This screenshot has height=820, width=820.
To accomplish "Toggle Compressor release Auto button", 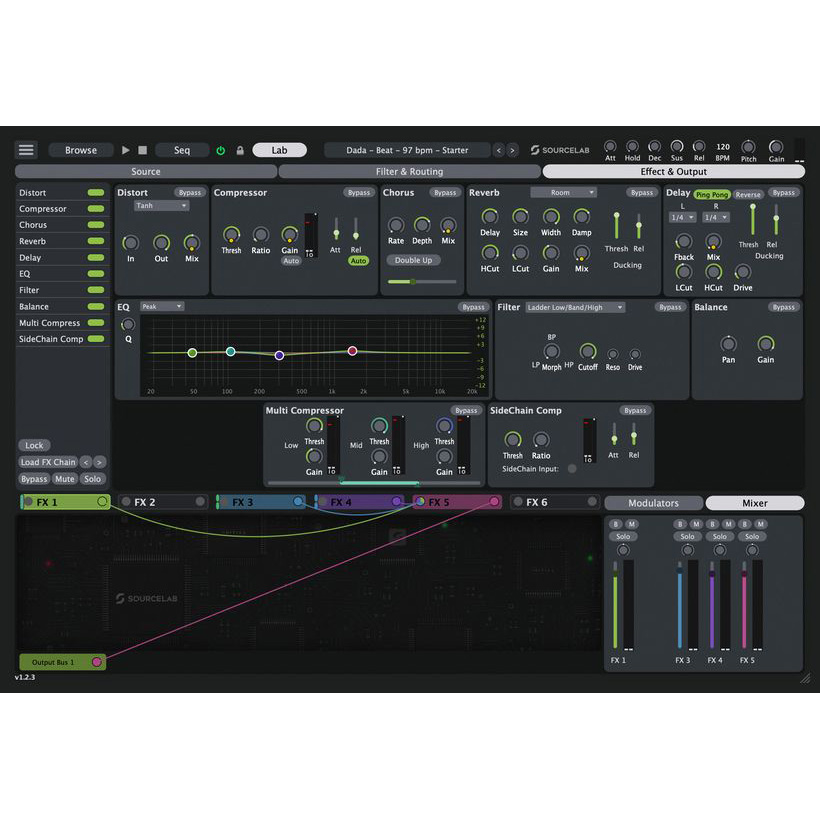I will pyautogui.click(x=358, y=260).
